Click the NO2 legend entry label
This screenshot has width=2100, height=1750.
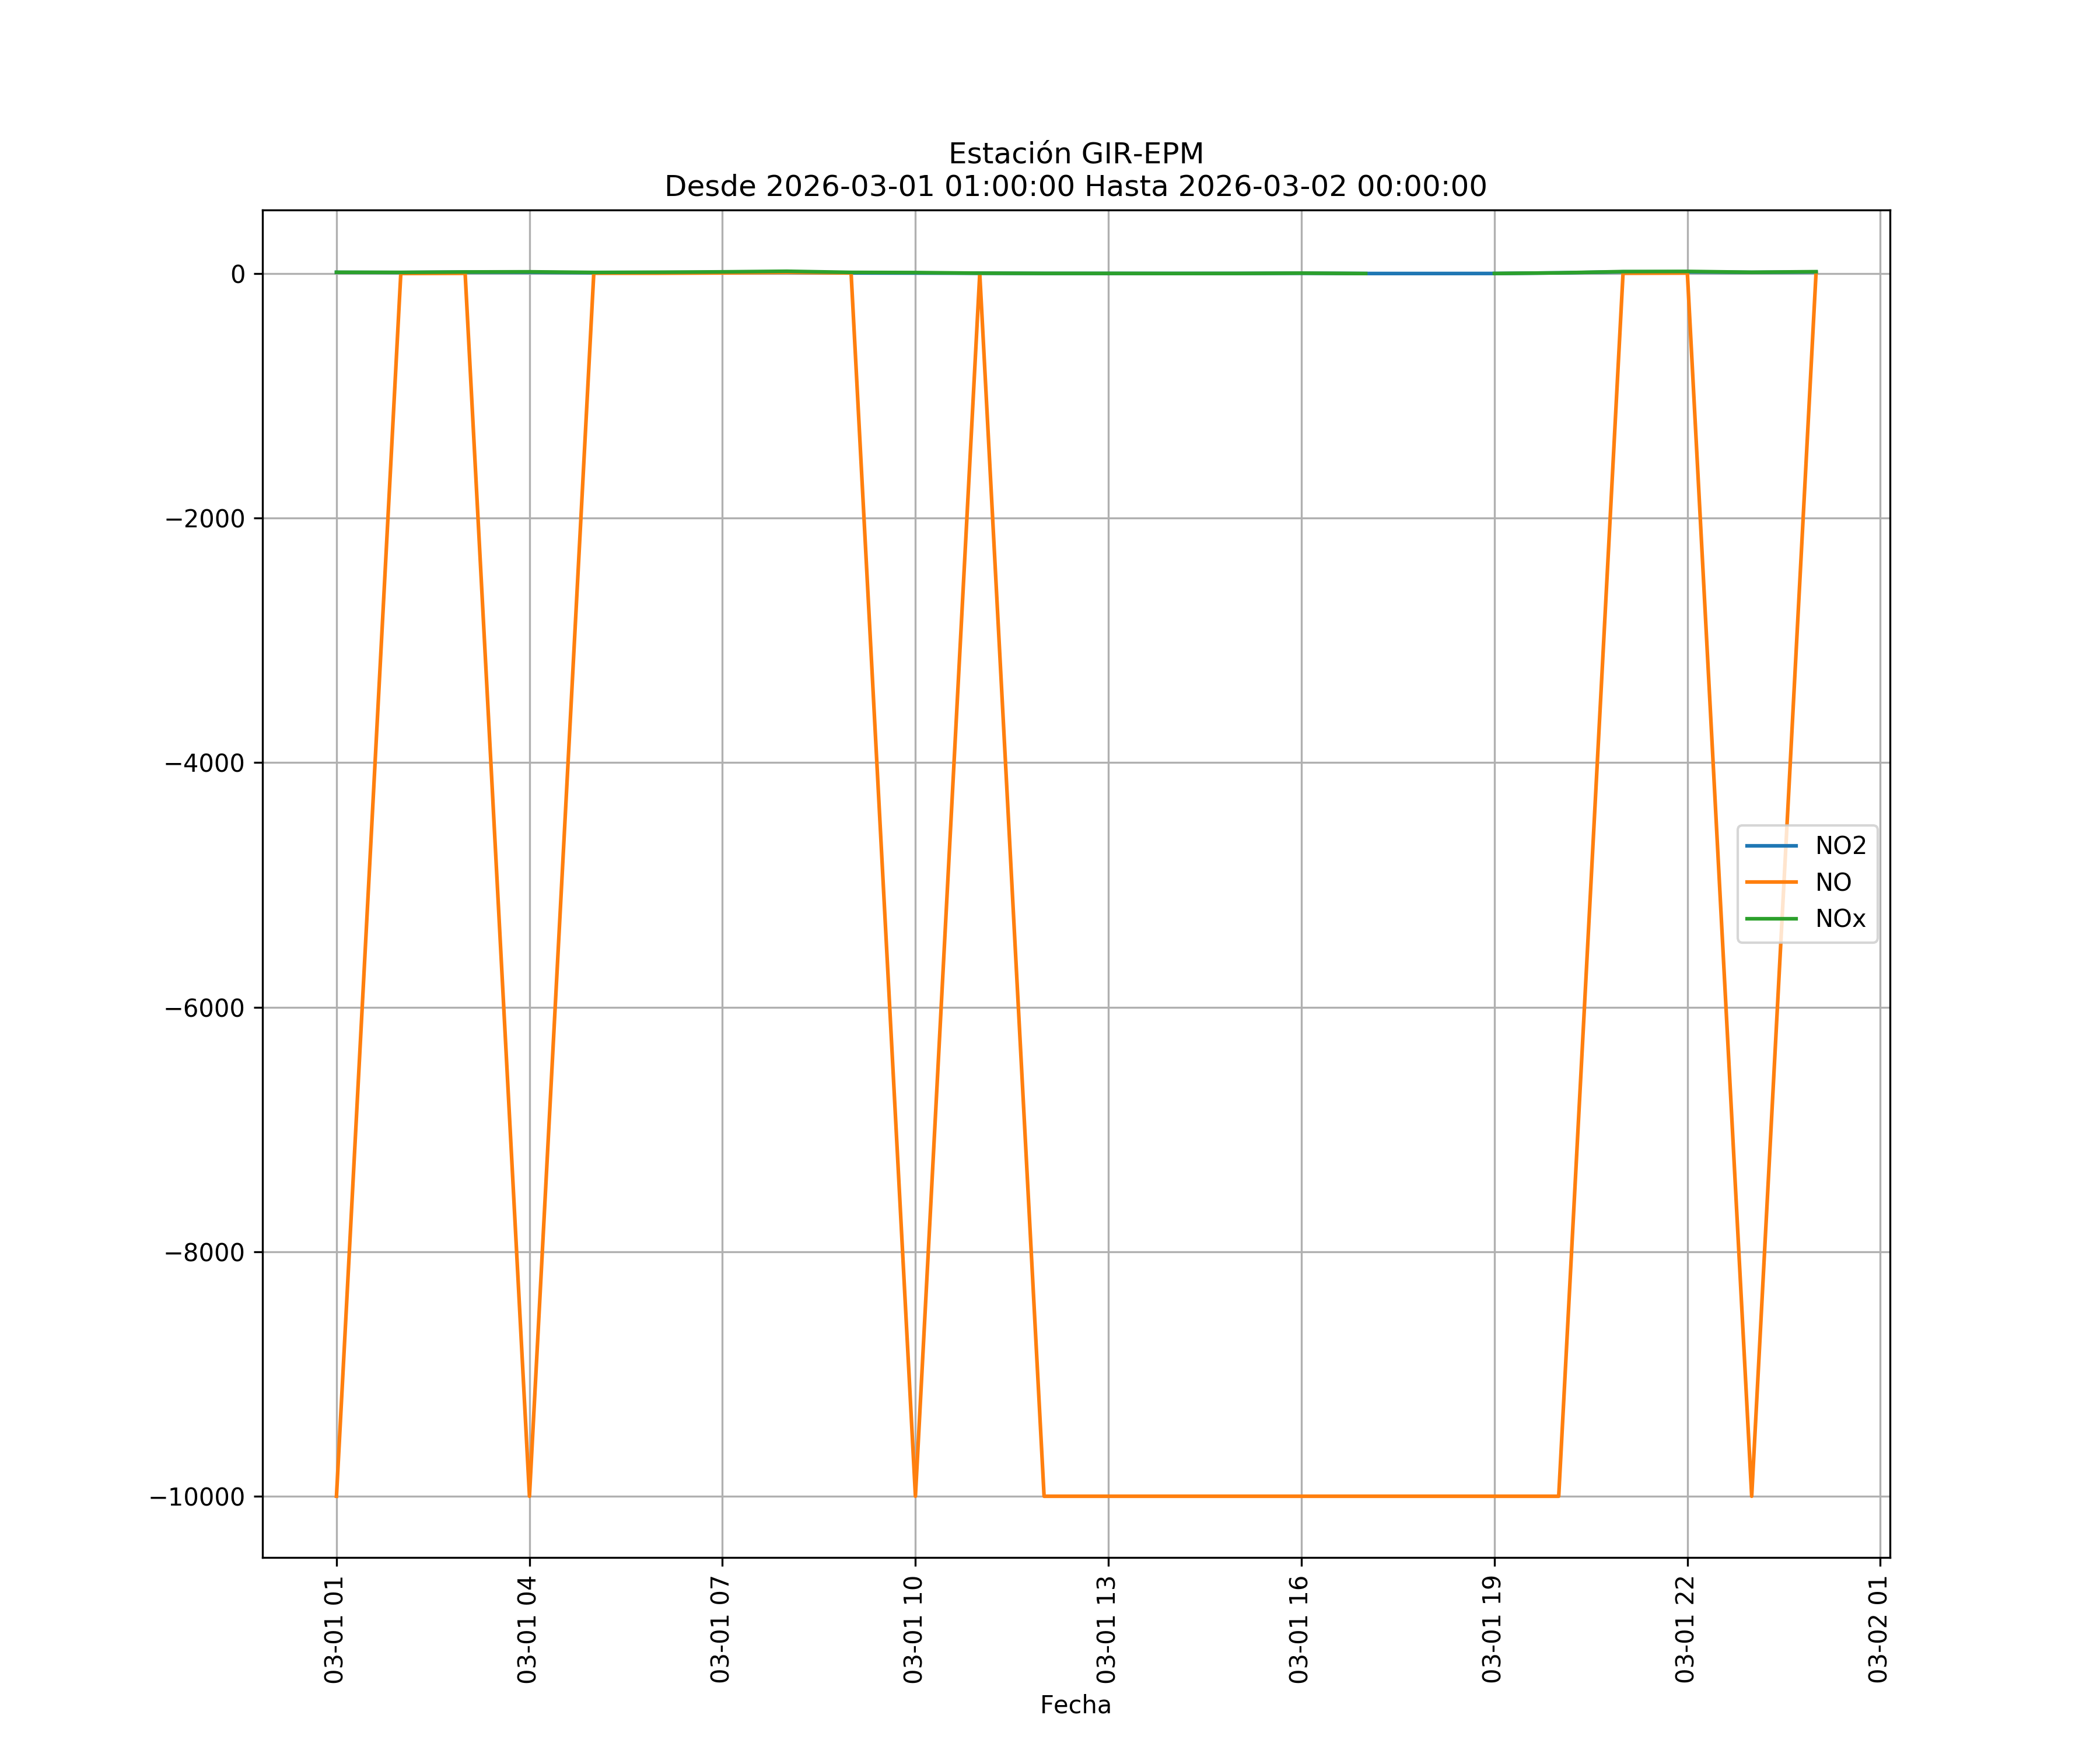click(x=1840, y=846)
